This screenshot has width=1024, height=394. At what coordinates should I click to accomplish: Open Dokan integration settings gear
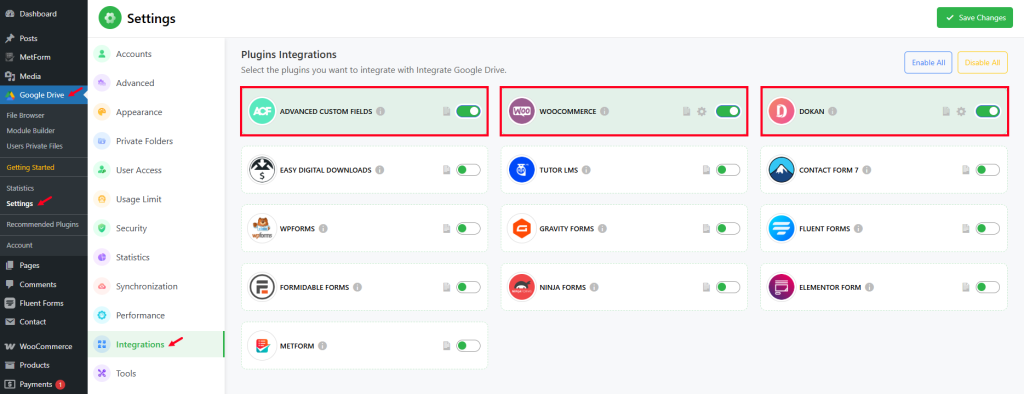coord(961,111)
